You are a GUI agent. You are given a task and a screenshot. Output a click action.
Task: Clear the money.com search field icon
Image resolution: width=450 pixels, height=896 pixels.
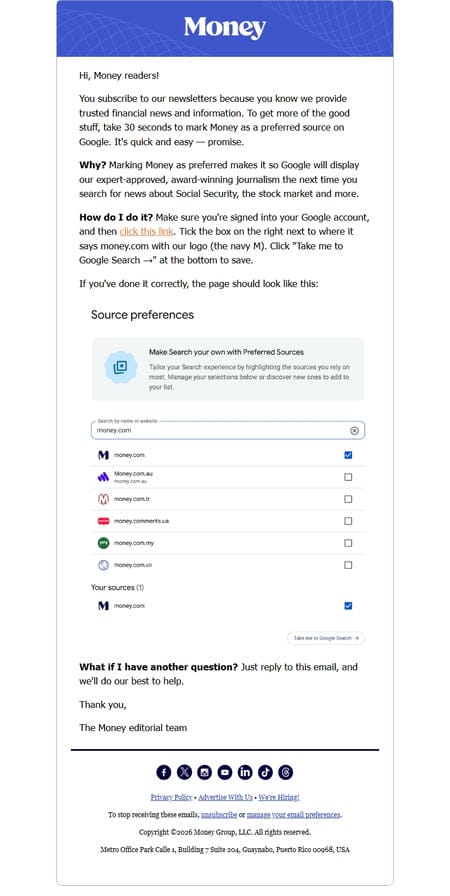[x=354, y=431]
